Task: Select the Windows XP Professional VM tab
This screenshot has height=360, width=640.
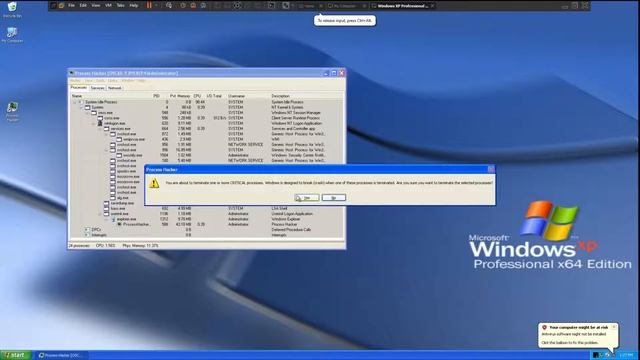Action: coord(402,6)
